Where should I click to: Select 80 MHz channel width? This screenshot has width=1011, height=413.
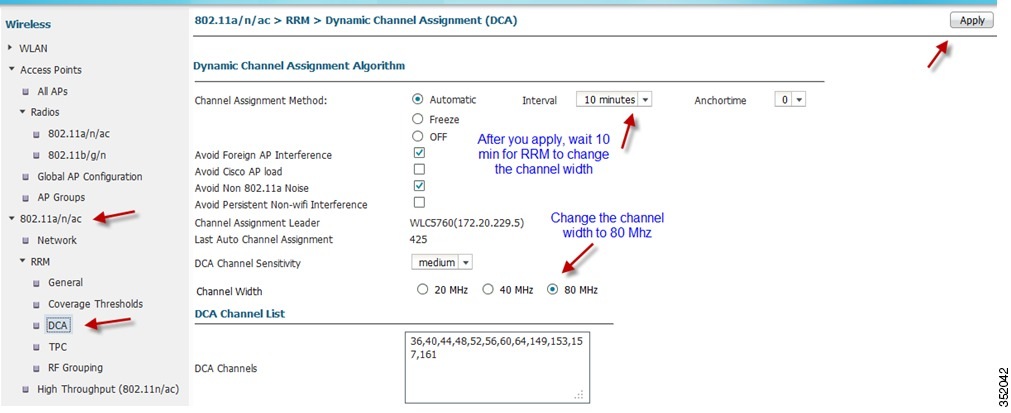(552, 289)
